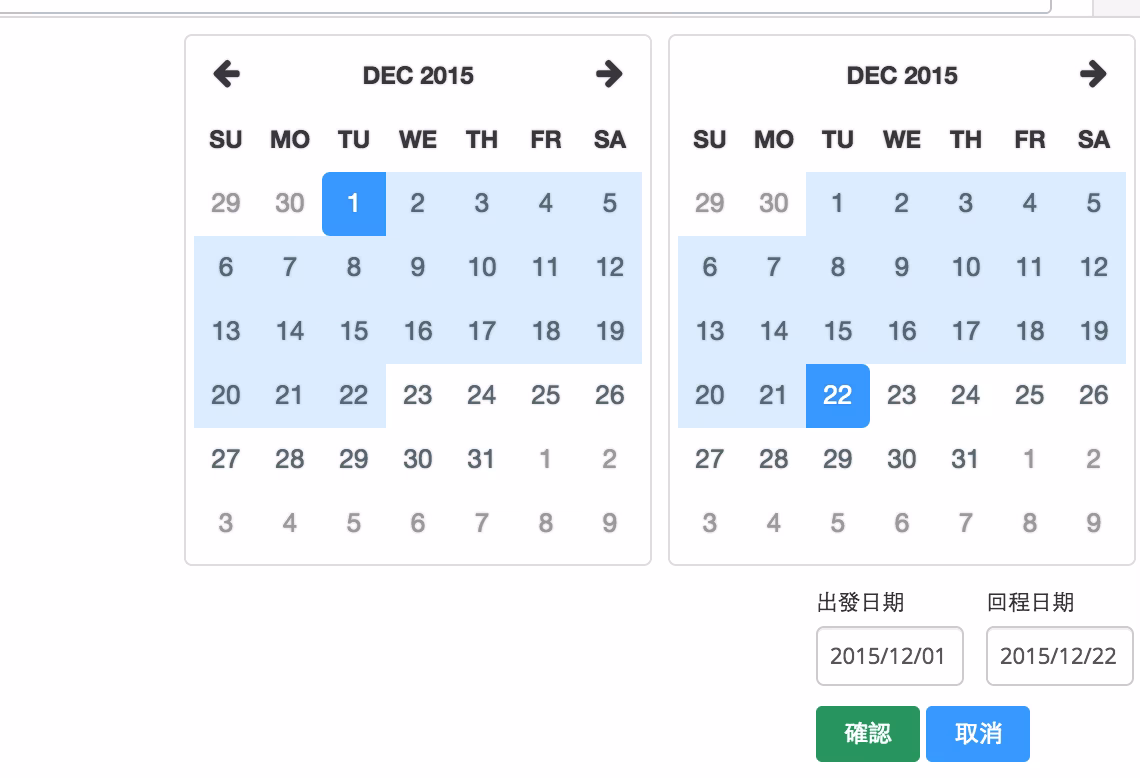Screen dimensions: 1140x778
Task: Navigate to January 2016 on the right calendar
Action: (x=1094, y=73)
